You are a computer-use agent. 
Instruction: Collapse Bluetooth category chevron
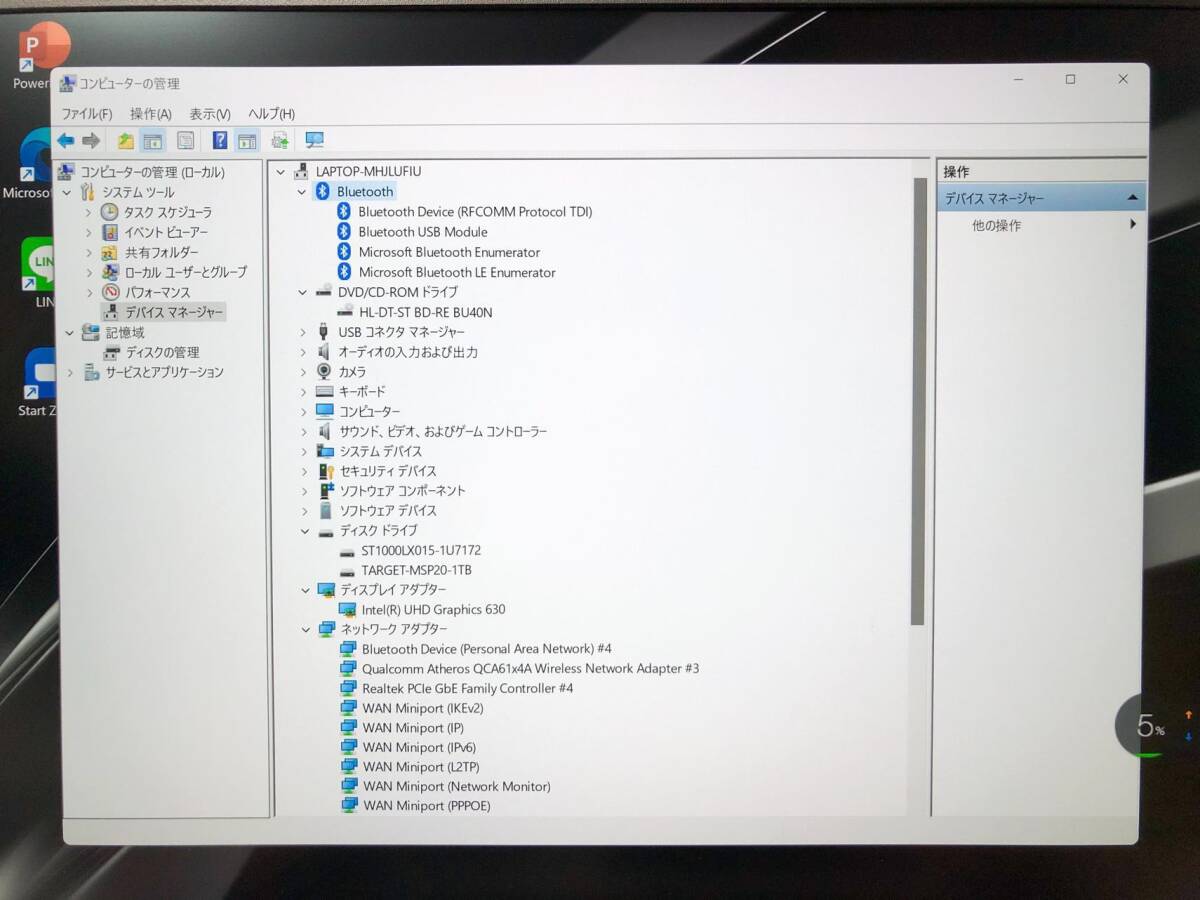[302, 191]
